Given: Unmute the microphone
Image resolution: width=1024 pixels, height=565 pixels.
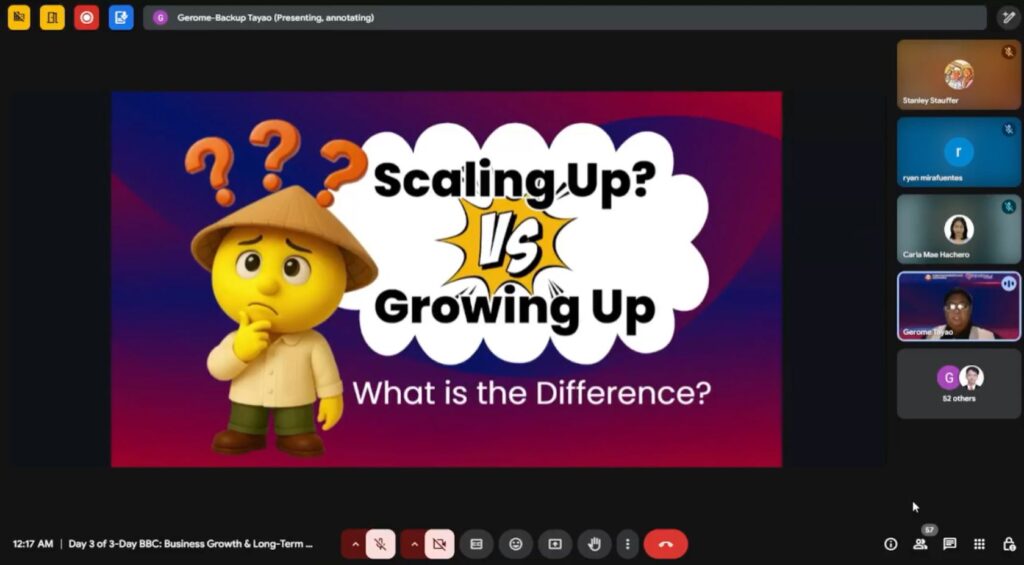Looking at the screenshot, I should click(x=380, y=544).
